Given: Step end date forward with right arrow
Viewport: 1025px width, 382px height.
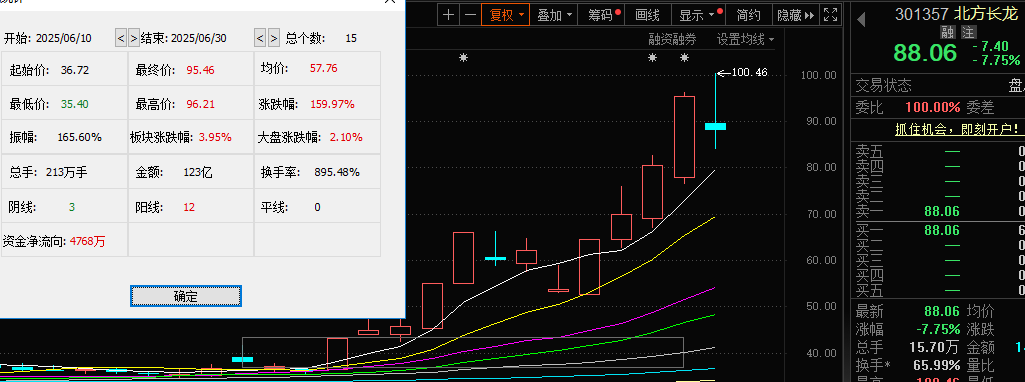Looking at the screenshot, I should click(x=274, y=38).
